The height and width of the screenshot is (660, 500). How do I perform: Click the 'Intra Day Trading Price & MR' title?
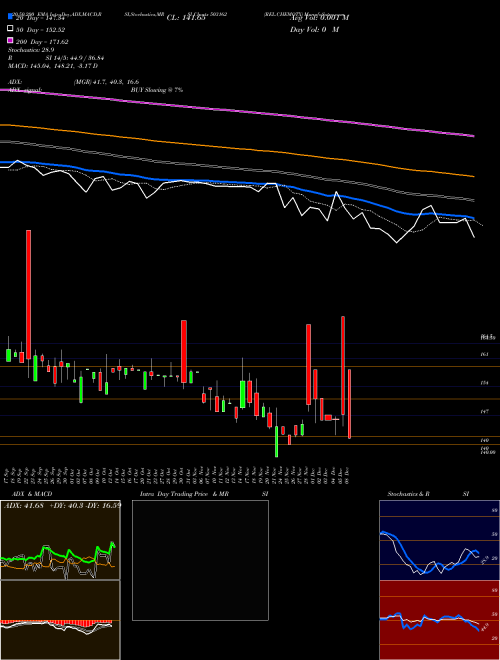(184, 494)
